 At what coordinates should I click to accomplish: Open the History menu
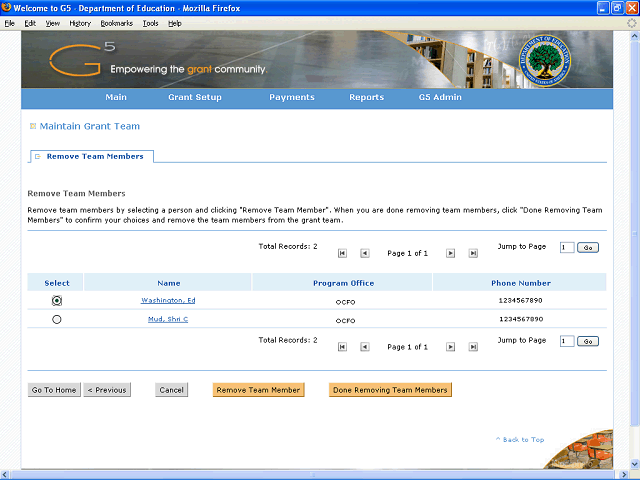[80, 23]
